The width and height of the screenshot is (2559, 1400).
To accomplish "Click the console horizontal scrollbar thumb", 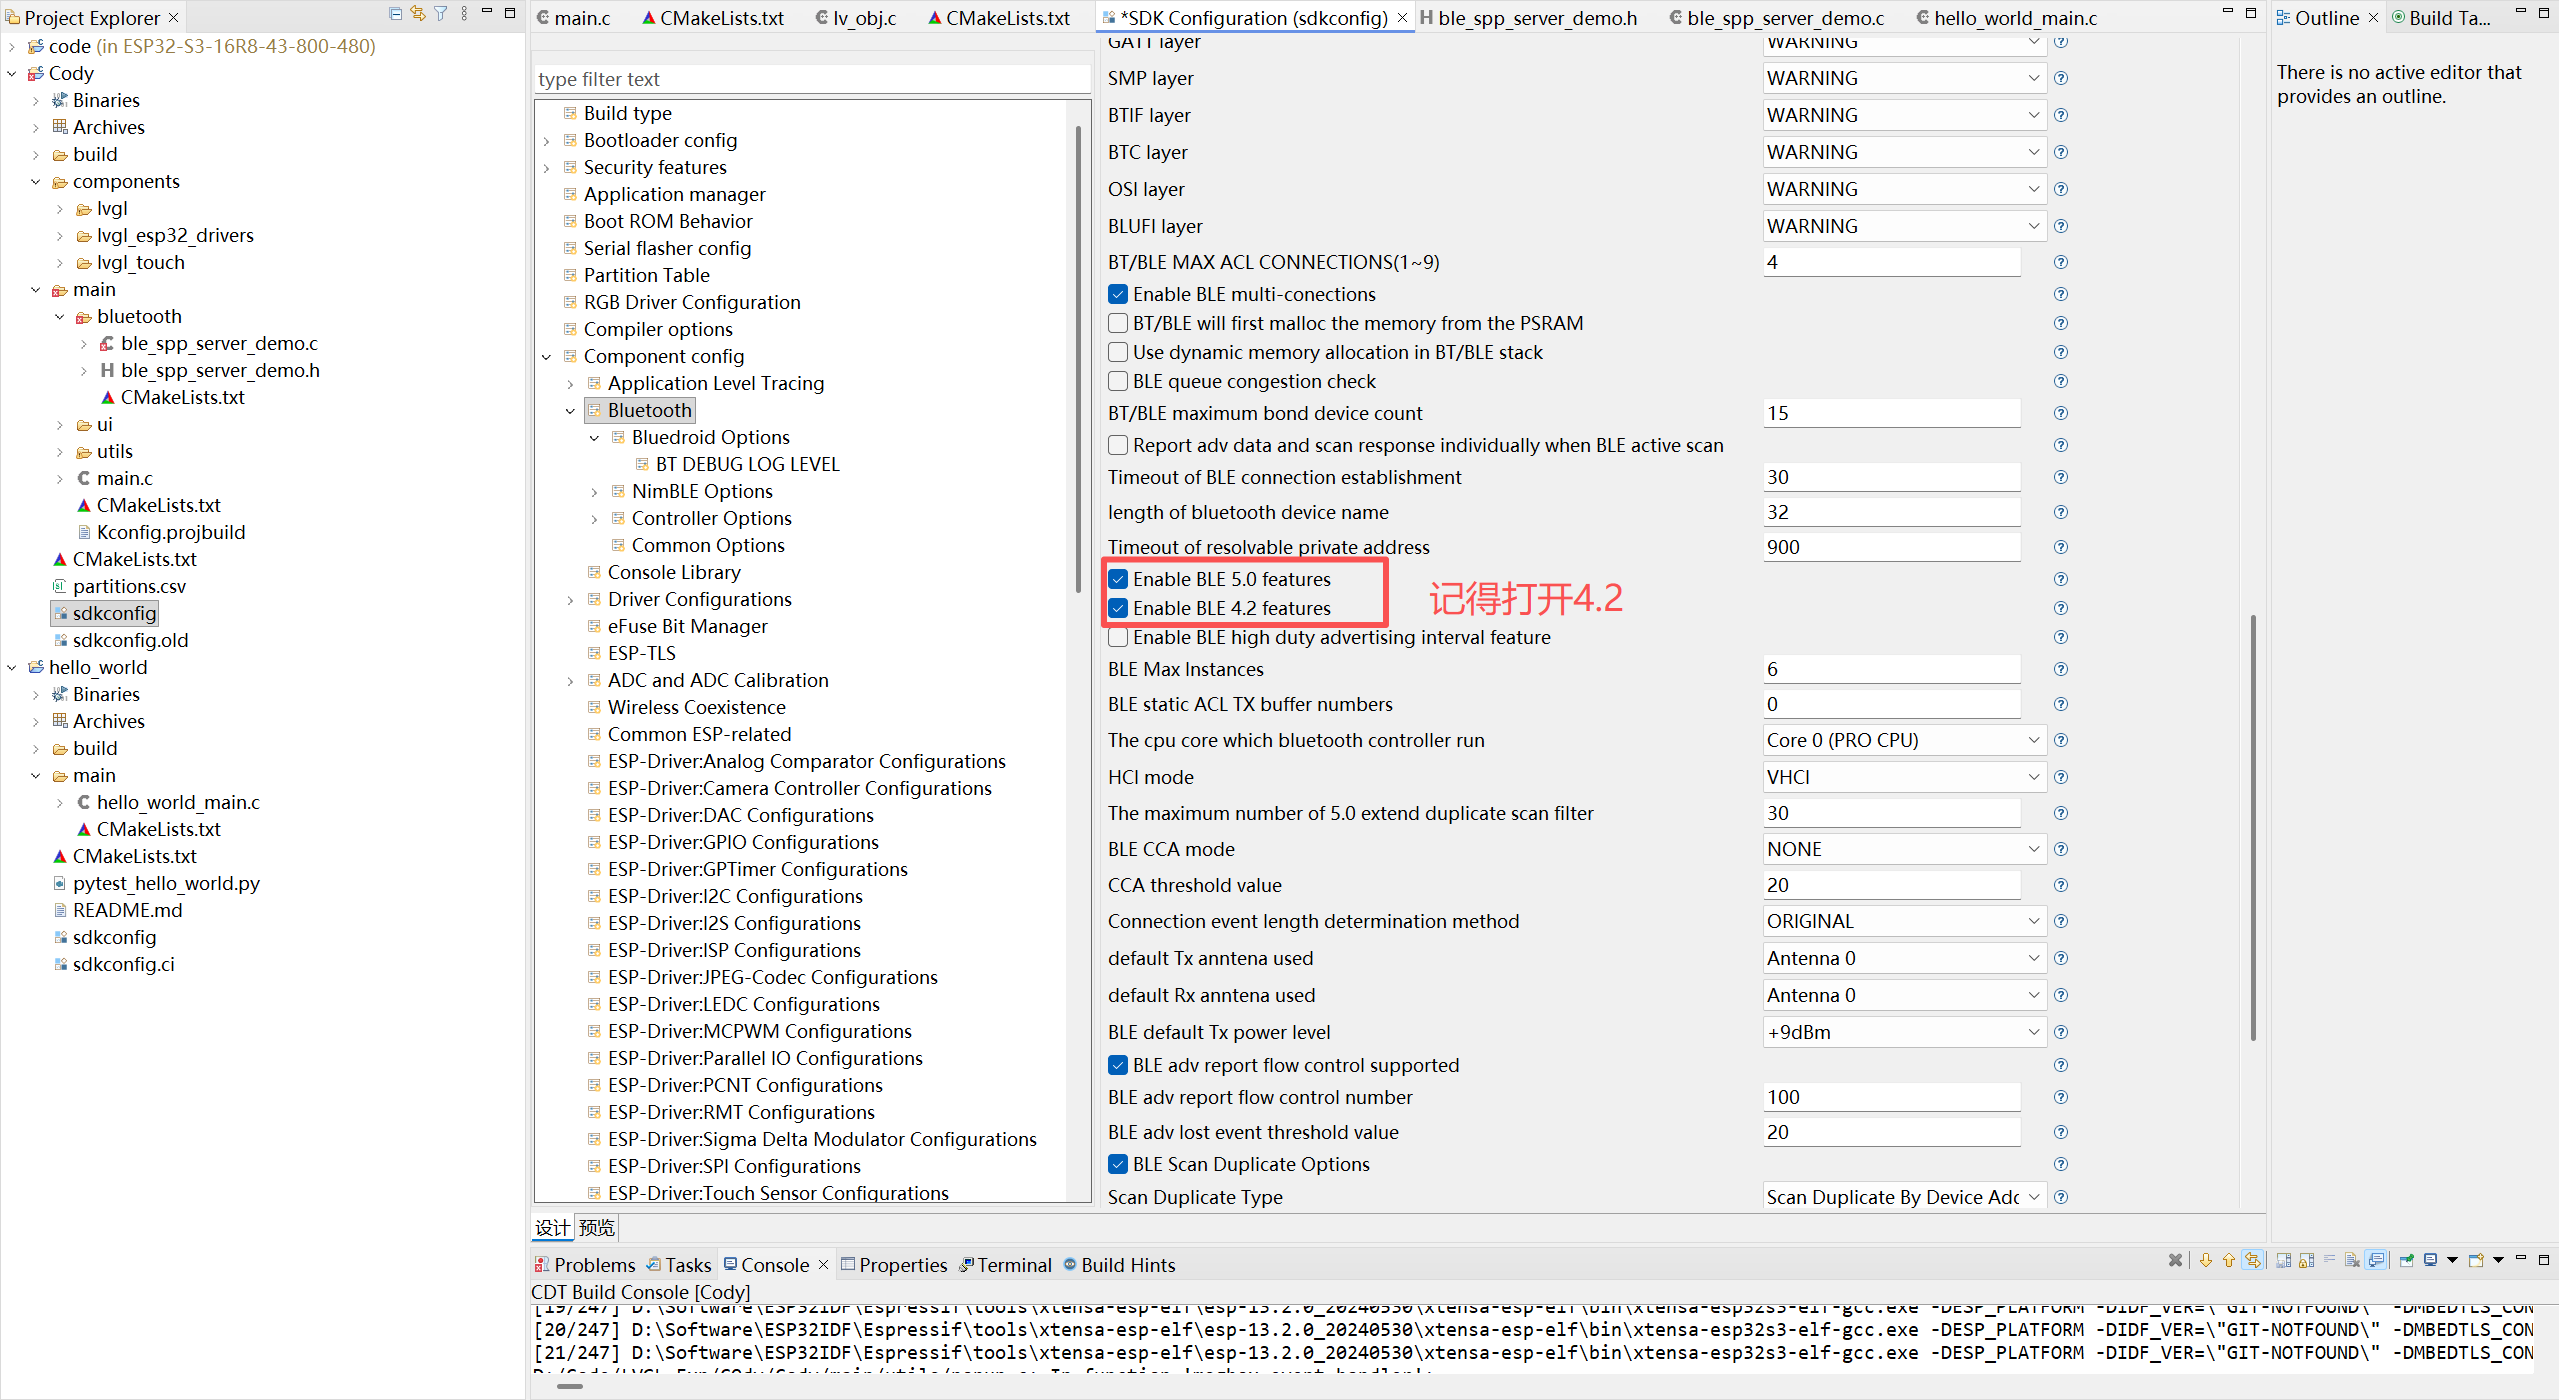I will pos(570,1386).
